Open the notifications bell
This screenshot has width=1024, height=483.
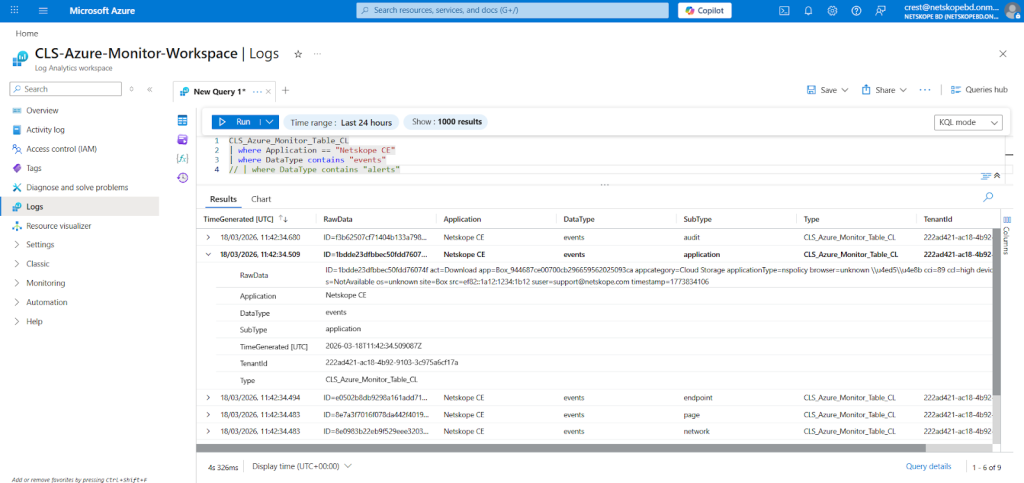808,10
